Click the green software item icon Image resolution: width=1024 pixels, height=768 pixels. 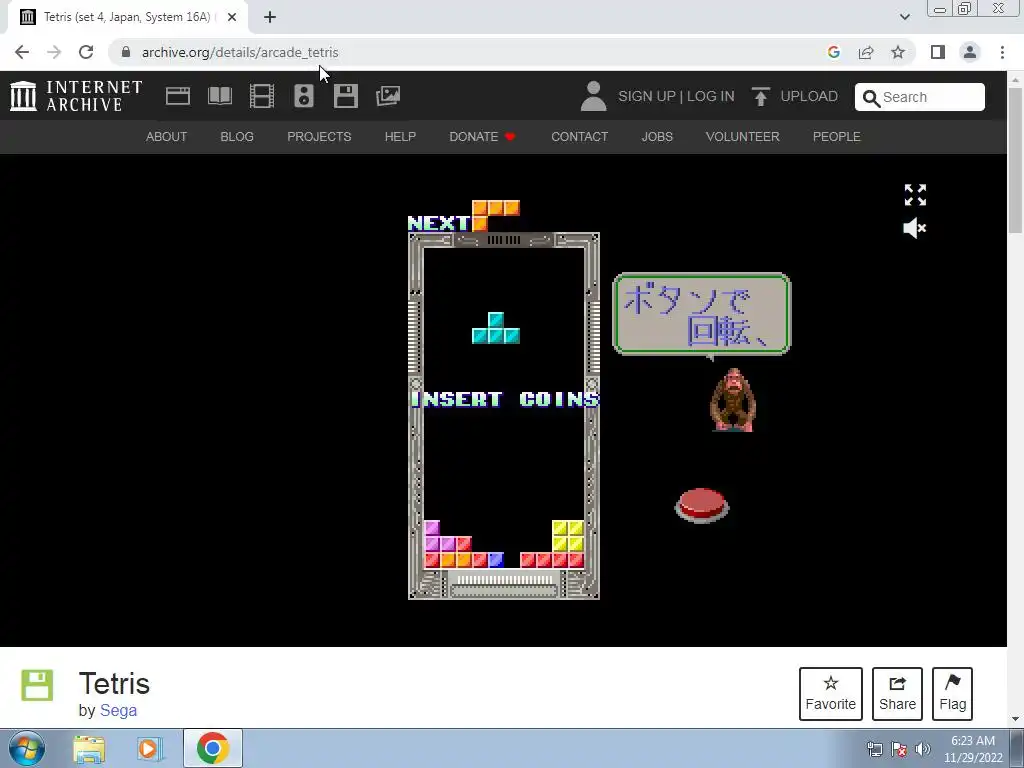click(37, 685)
